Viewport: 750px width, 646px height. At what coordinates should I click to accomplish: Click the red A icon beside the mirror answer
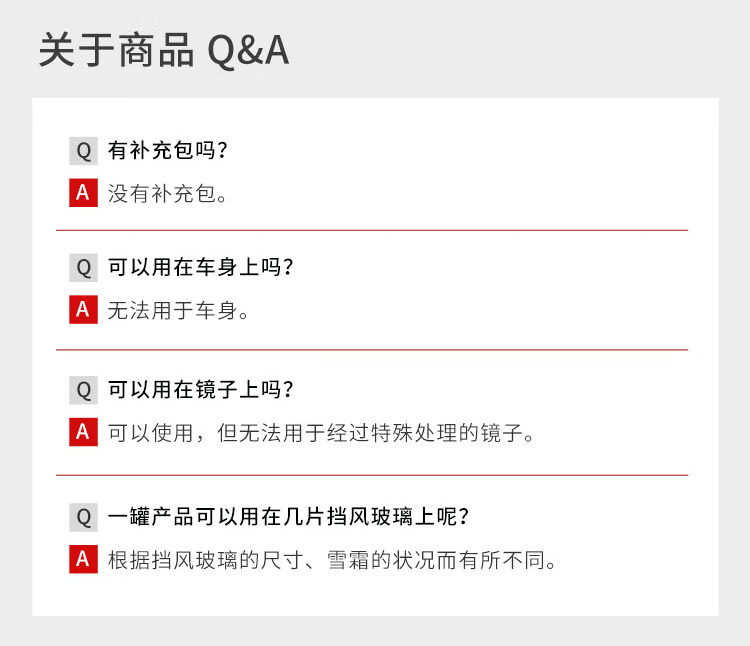point(83,433)
